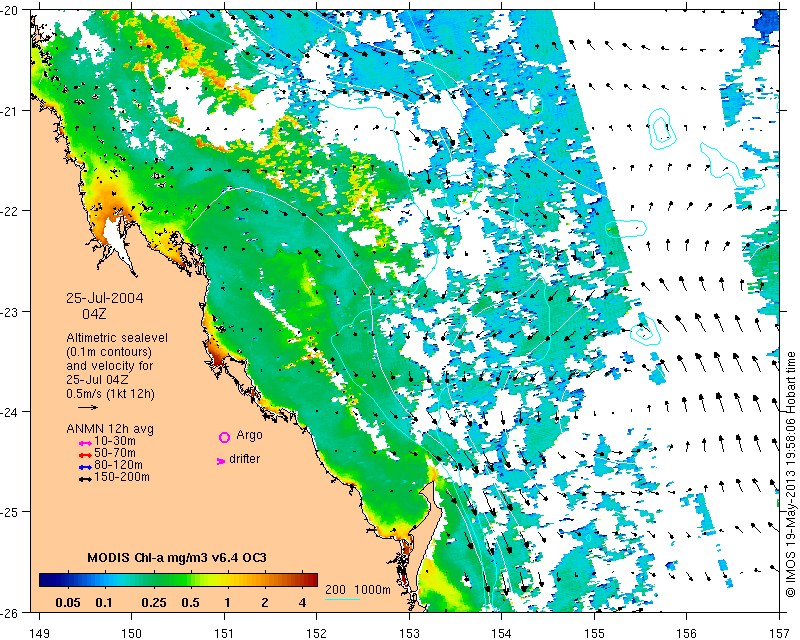This screenshot has width=800, height=640.
Task: Click the colorbar tick label 4
Action: tap(302, 603)
